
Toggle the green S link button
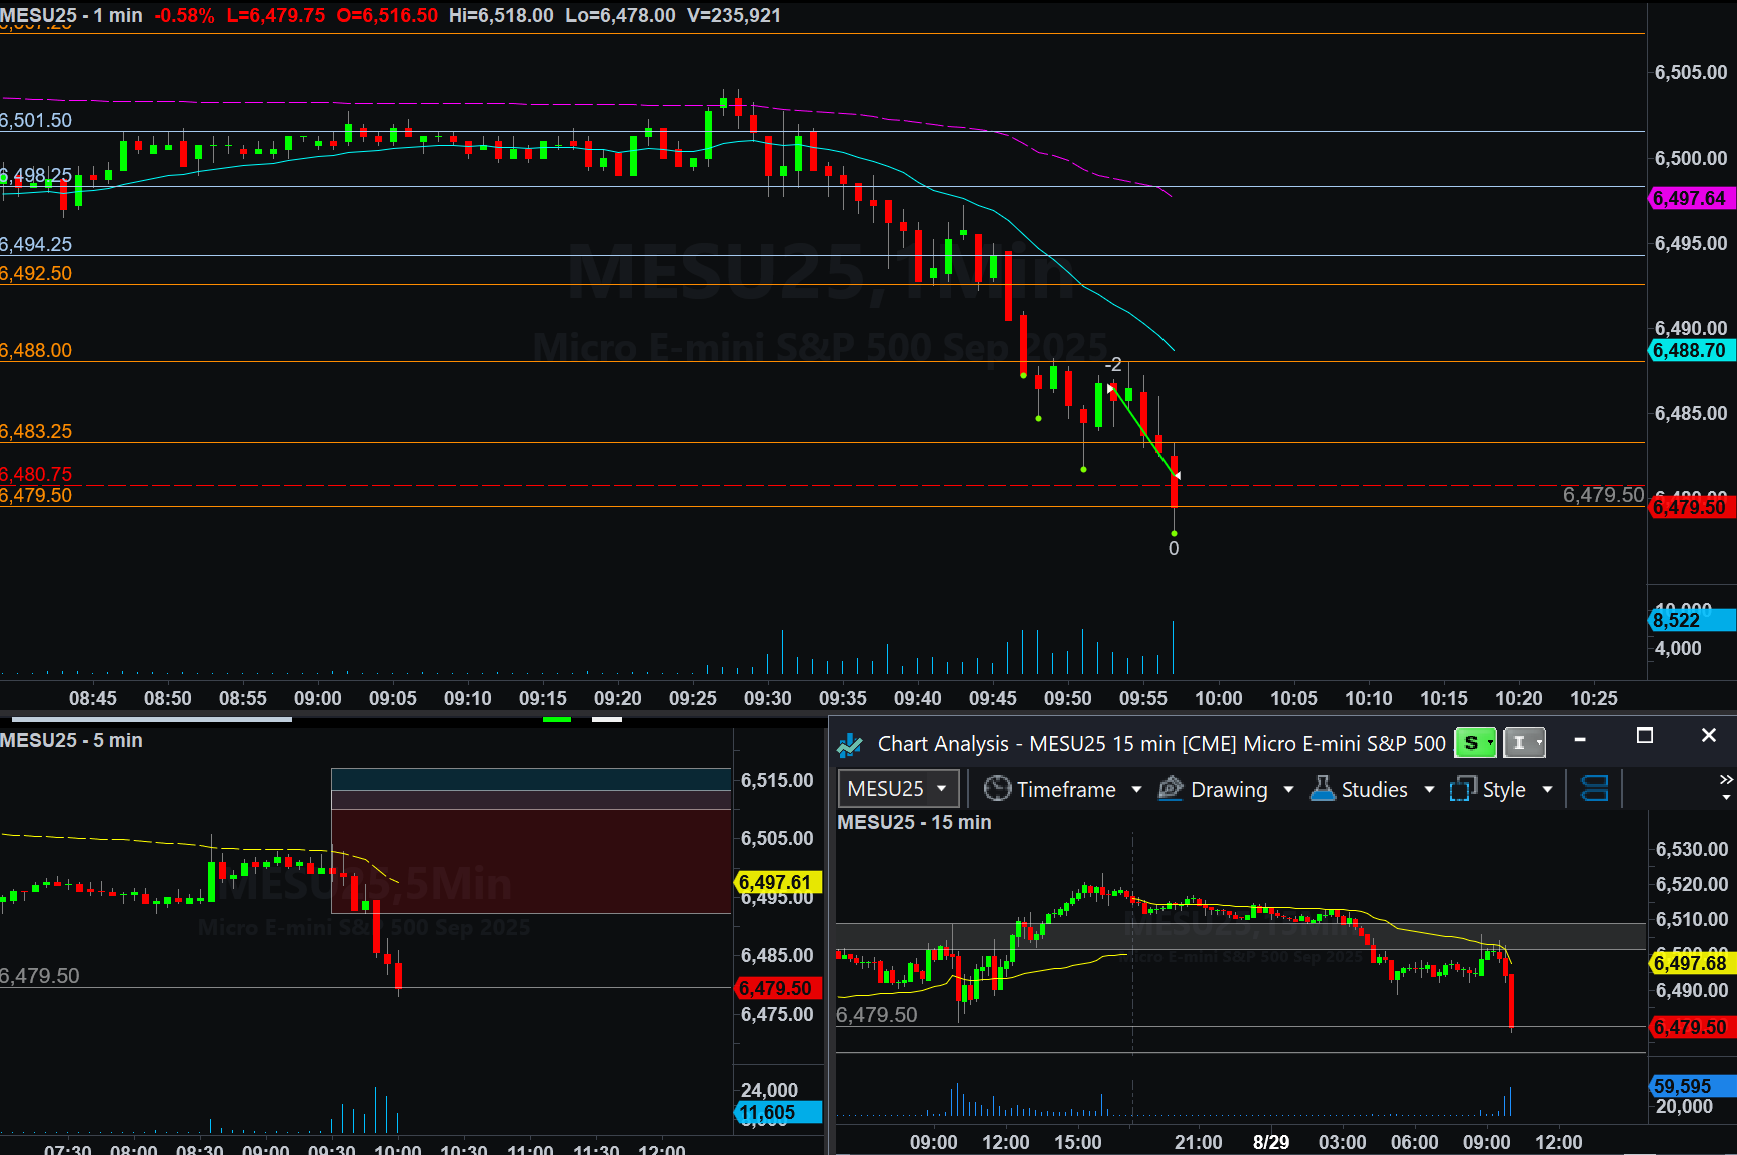pos(1474,743)
